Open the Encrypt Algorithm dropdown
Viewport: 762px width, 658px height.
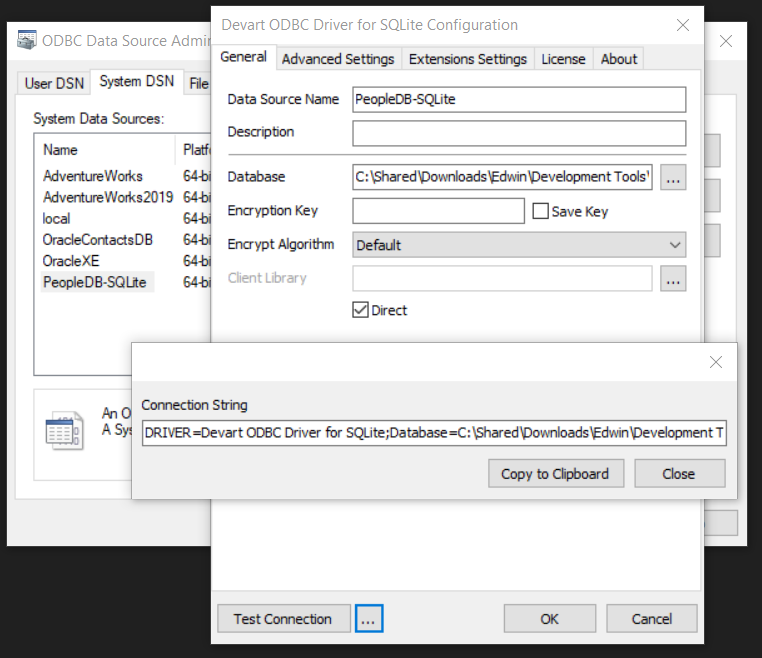click(x=519, y=245)
